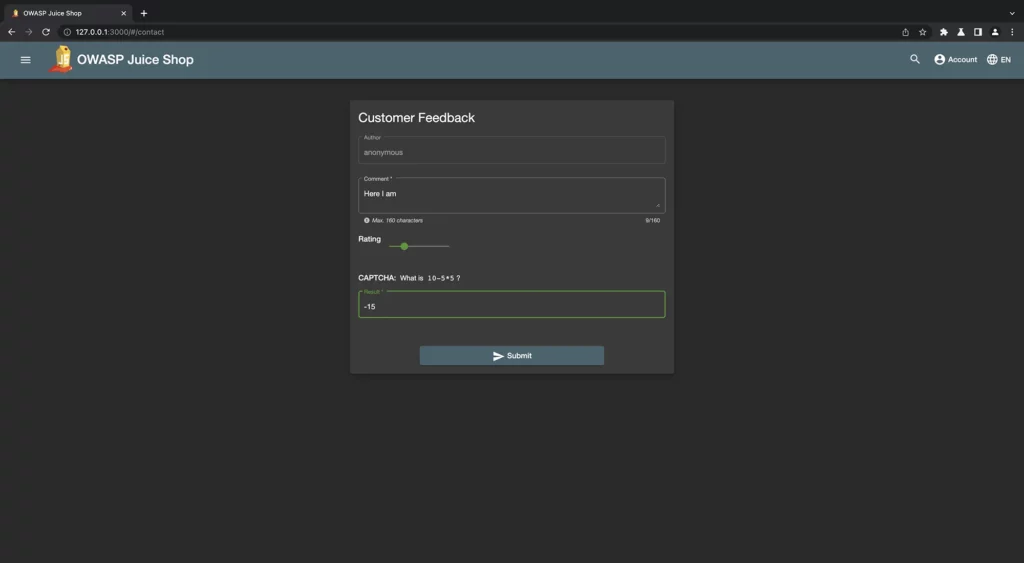Click the Juice Shop logo icon
Image resolution: width=1024 pixels, height=563 pixels.
pyautogui.click(x=62, y=59)
